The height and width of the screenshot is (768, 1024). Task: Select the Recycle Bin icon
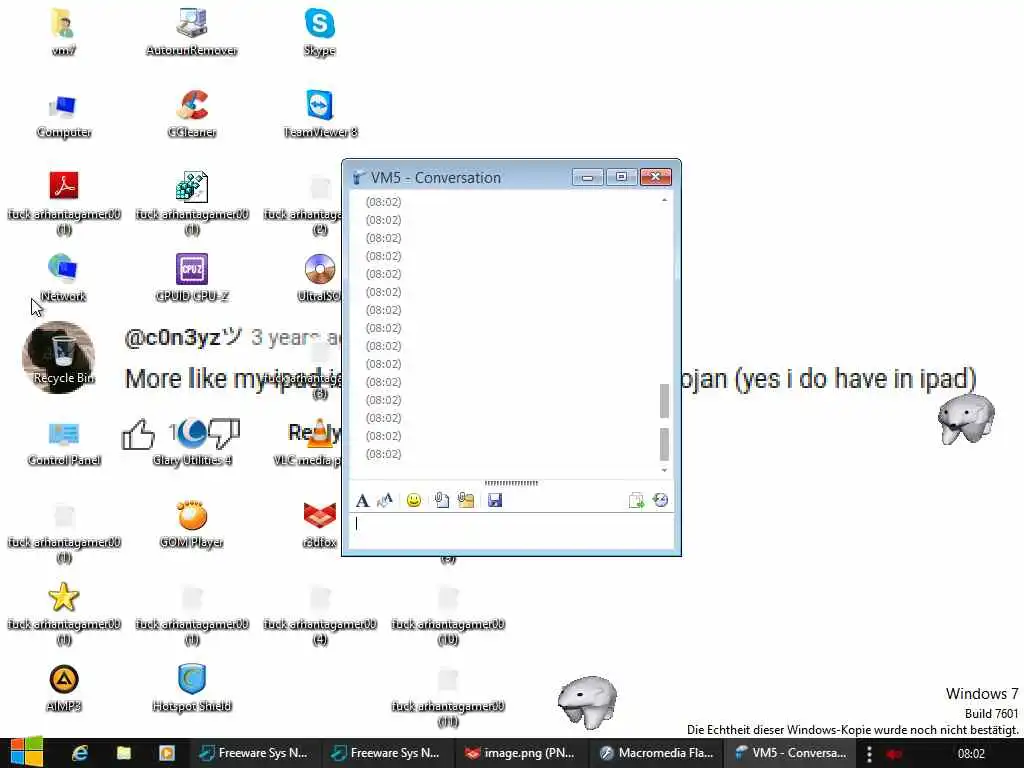63,358
